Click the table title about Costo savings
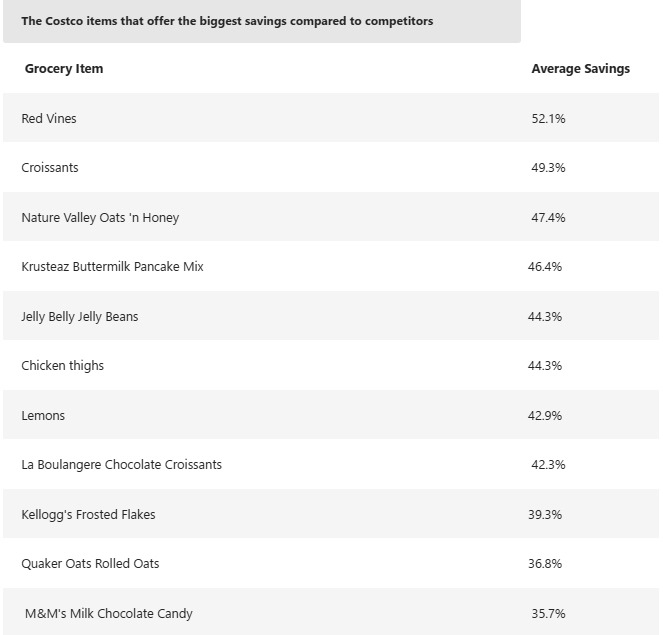 [x=227, y=21]
